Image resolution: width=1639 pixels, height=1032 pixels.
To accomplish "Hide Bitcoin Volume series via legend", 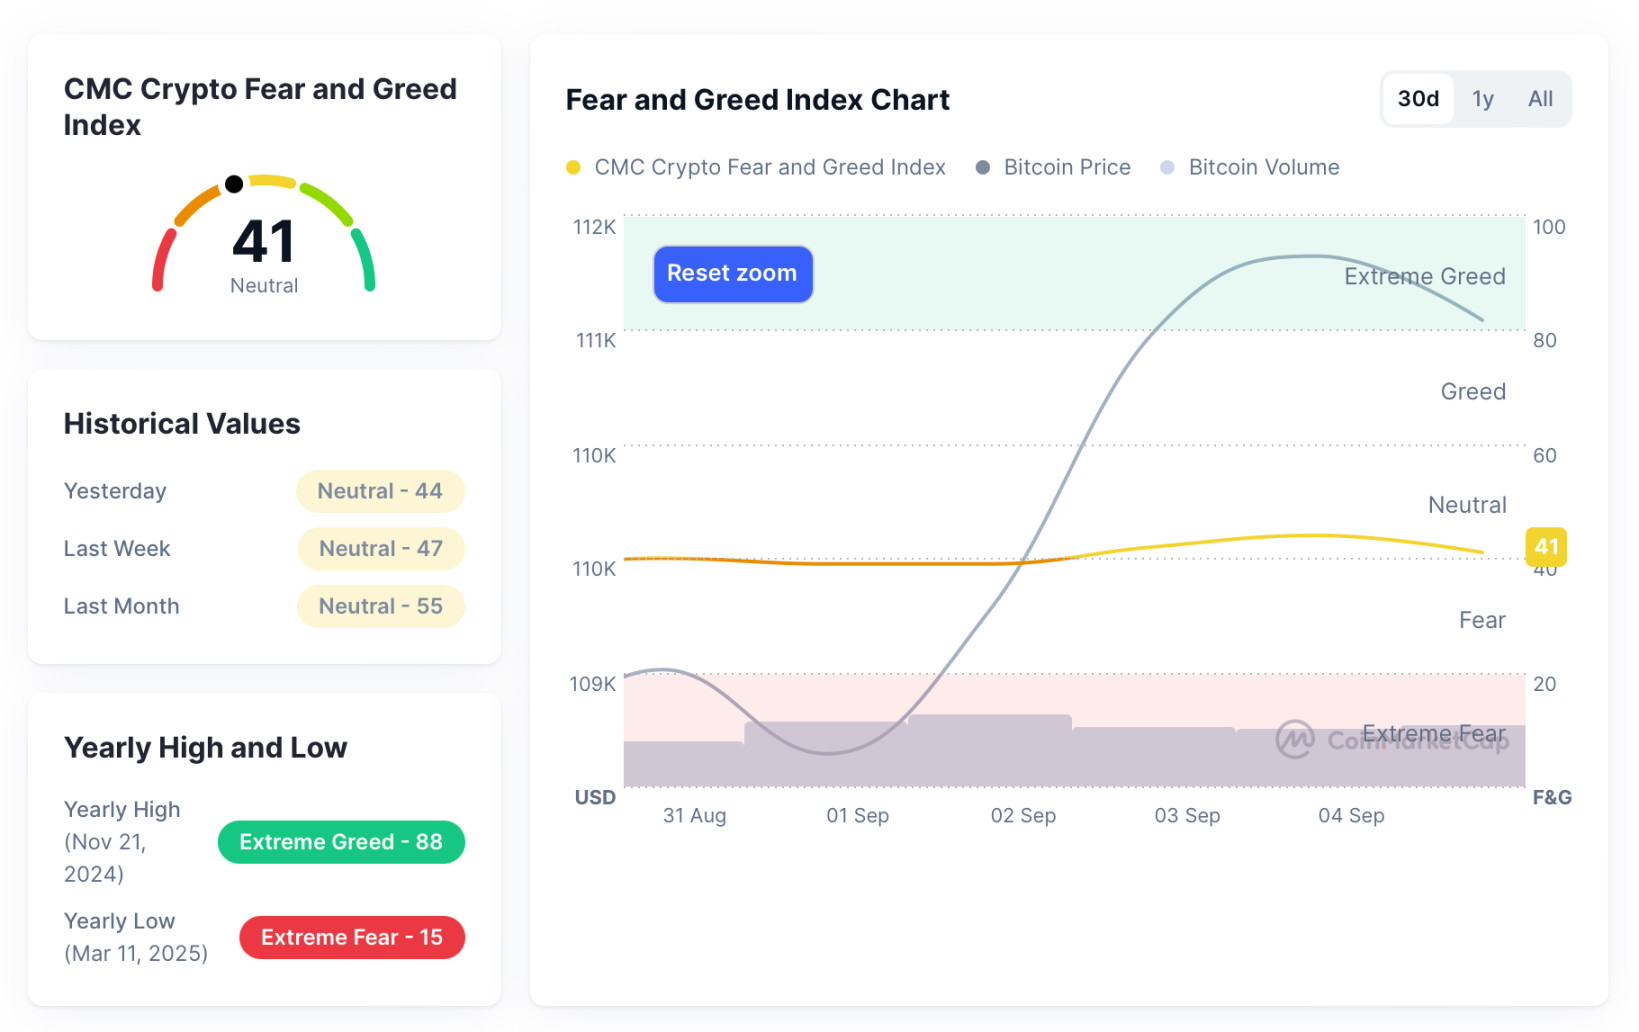I will 1249,168.
